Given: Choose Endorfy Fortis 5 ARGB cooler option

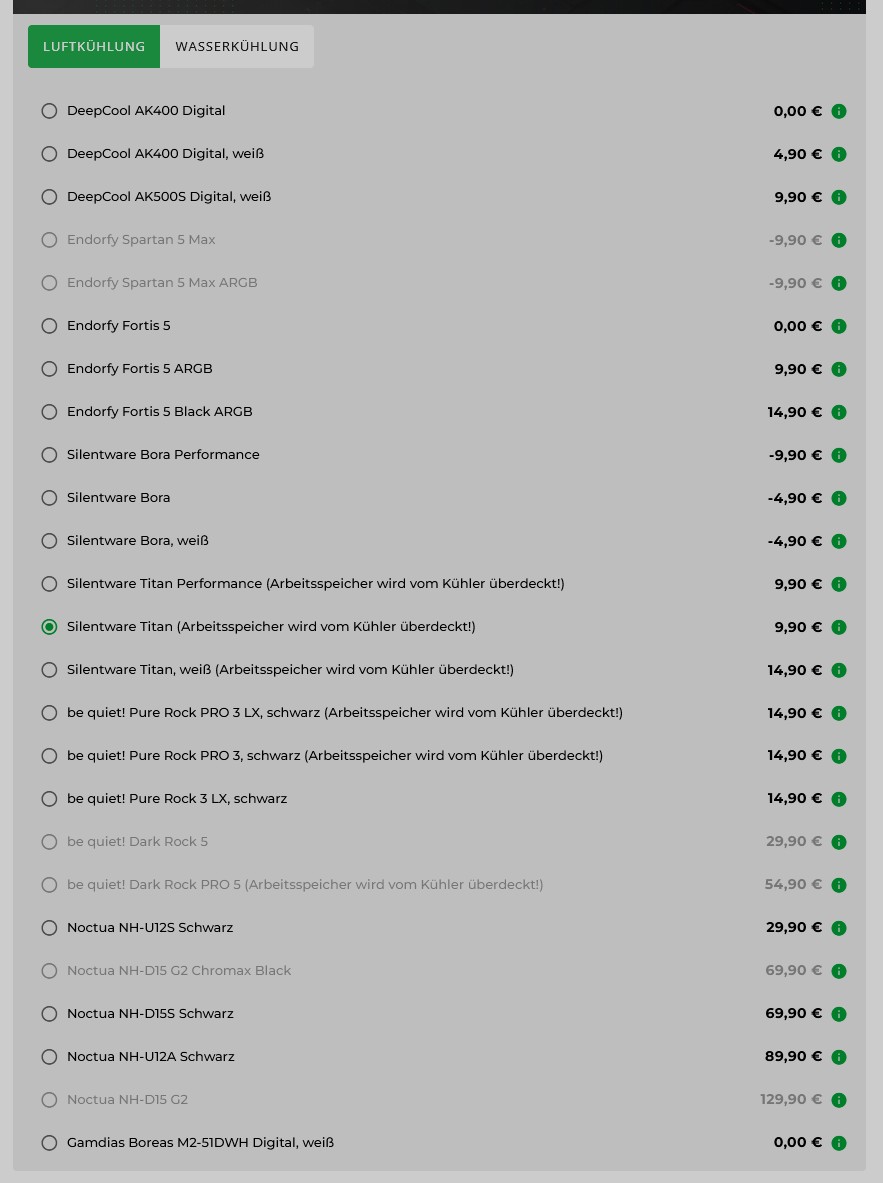Looking at the screenshot, I should pos(49,369).
